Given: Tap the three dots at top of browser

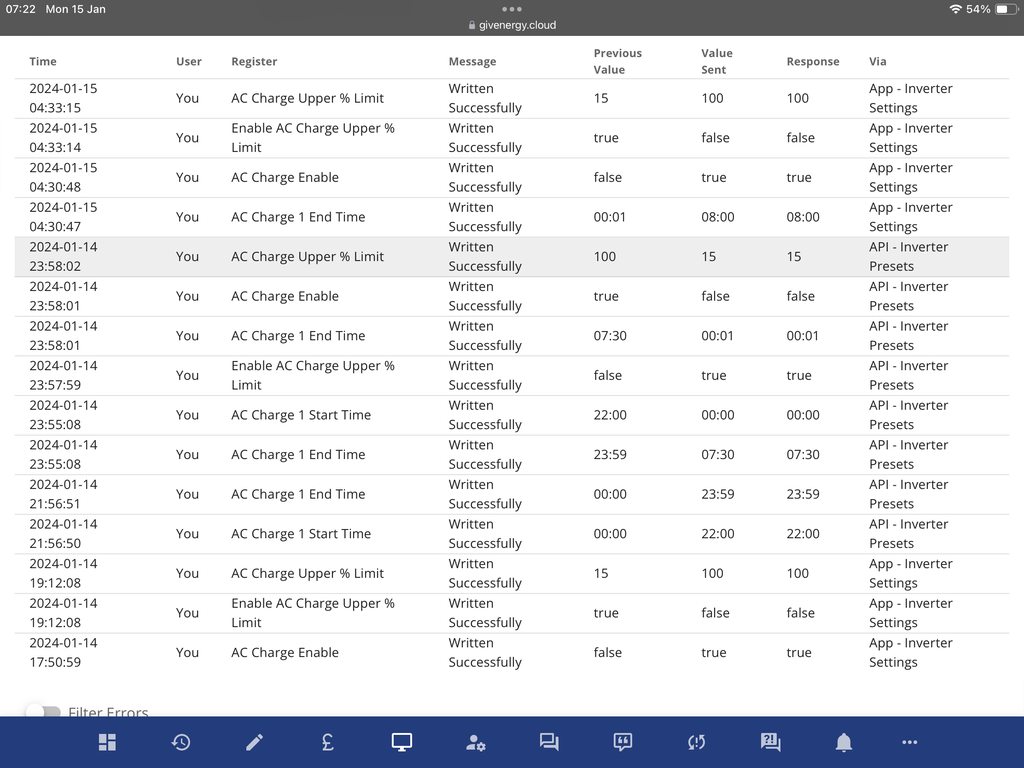Looking at the screenshot, I should click(x=512, y=9).
